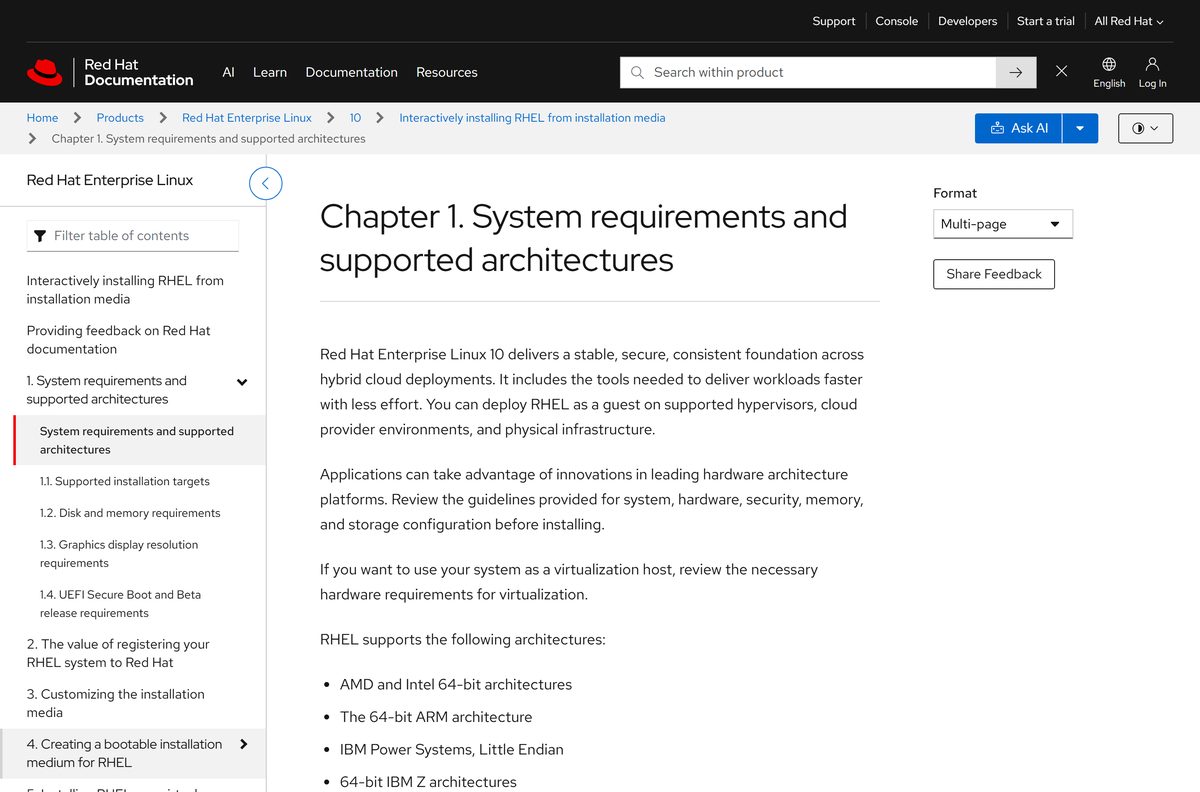The height and width of the screenshot is (792, 1200).
Task: Click the Products breadcrumb
Action: [120, 118]
